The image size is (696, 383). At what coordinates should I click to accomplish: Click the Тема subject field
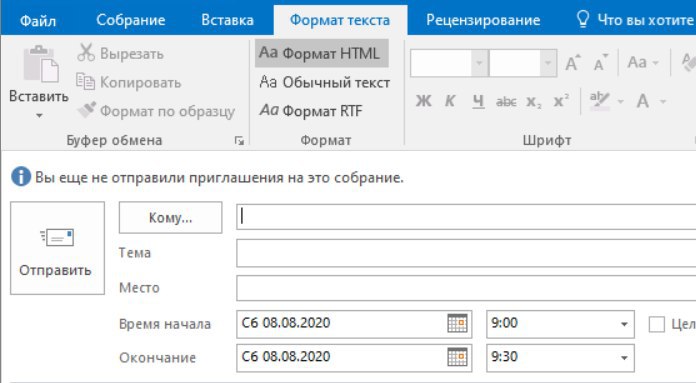pyautogui.click(x=466, y=253)
